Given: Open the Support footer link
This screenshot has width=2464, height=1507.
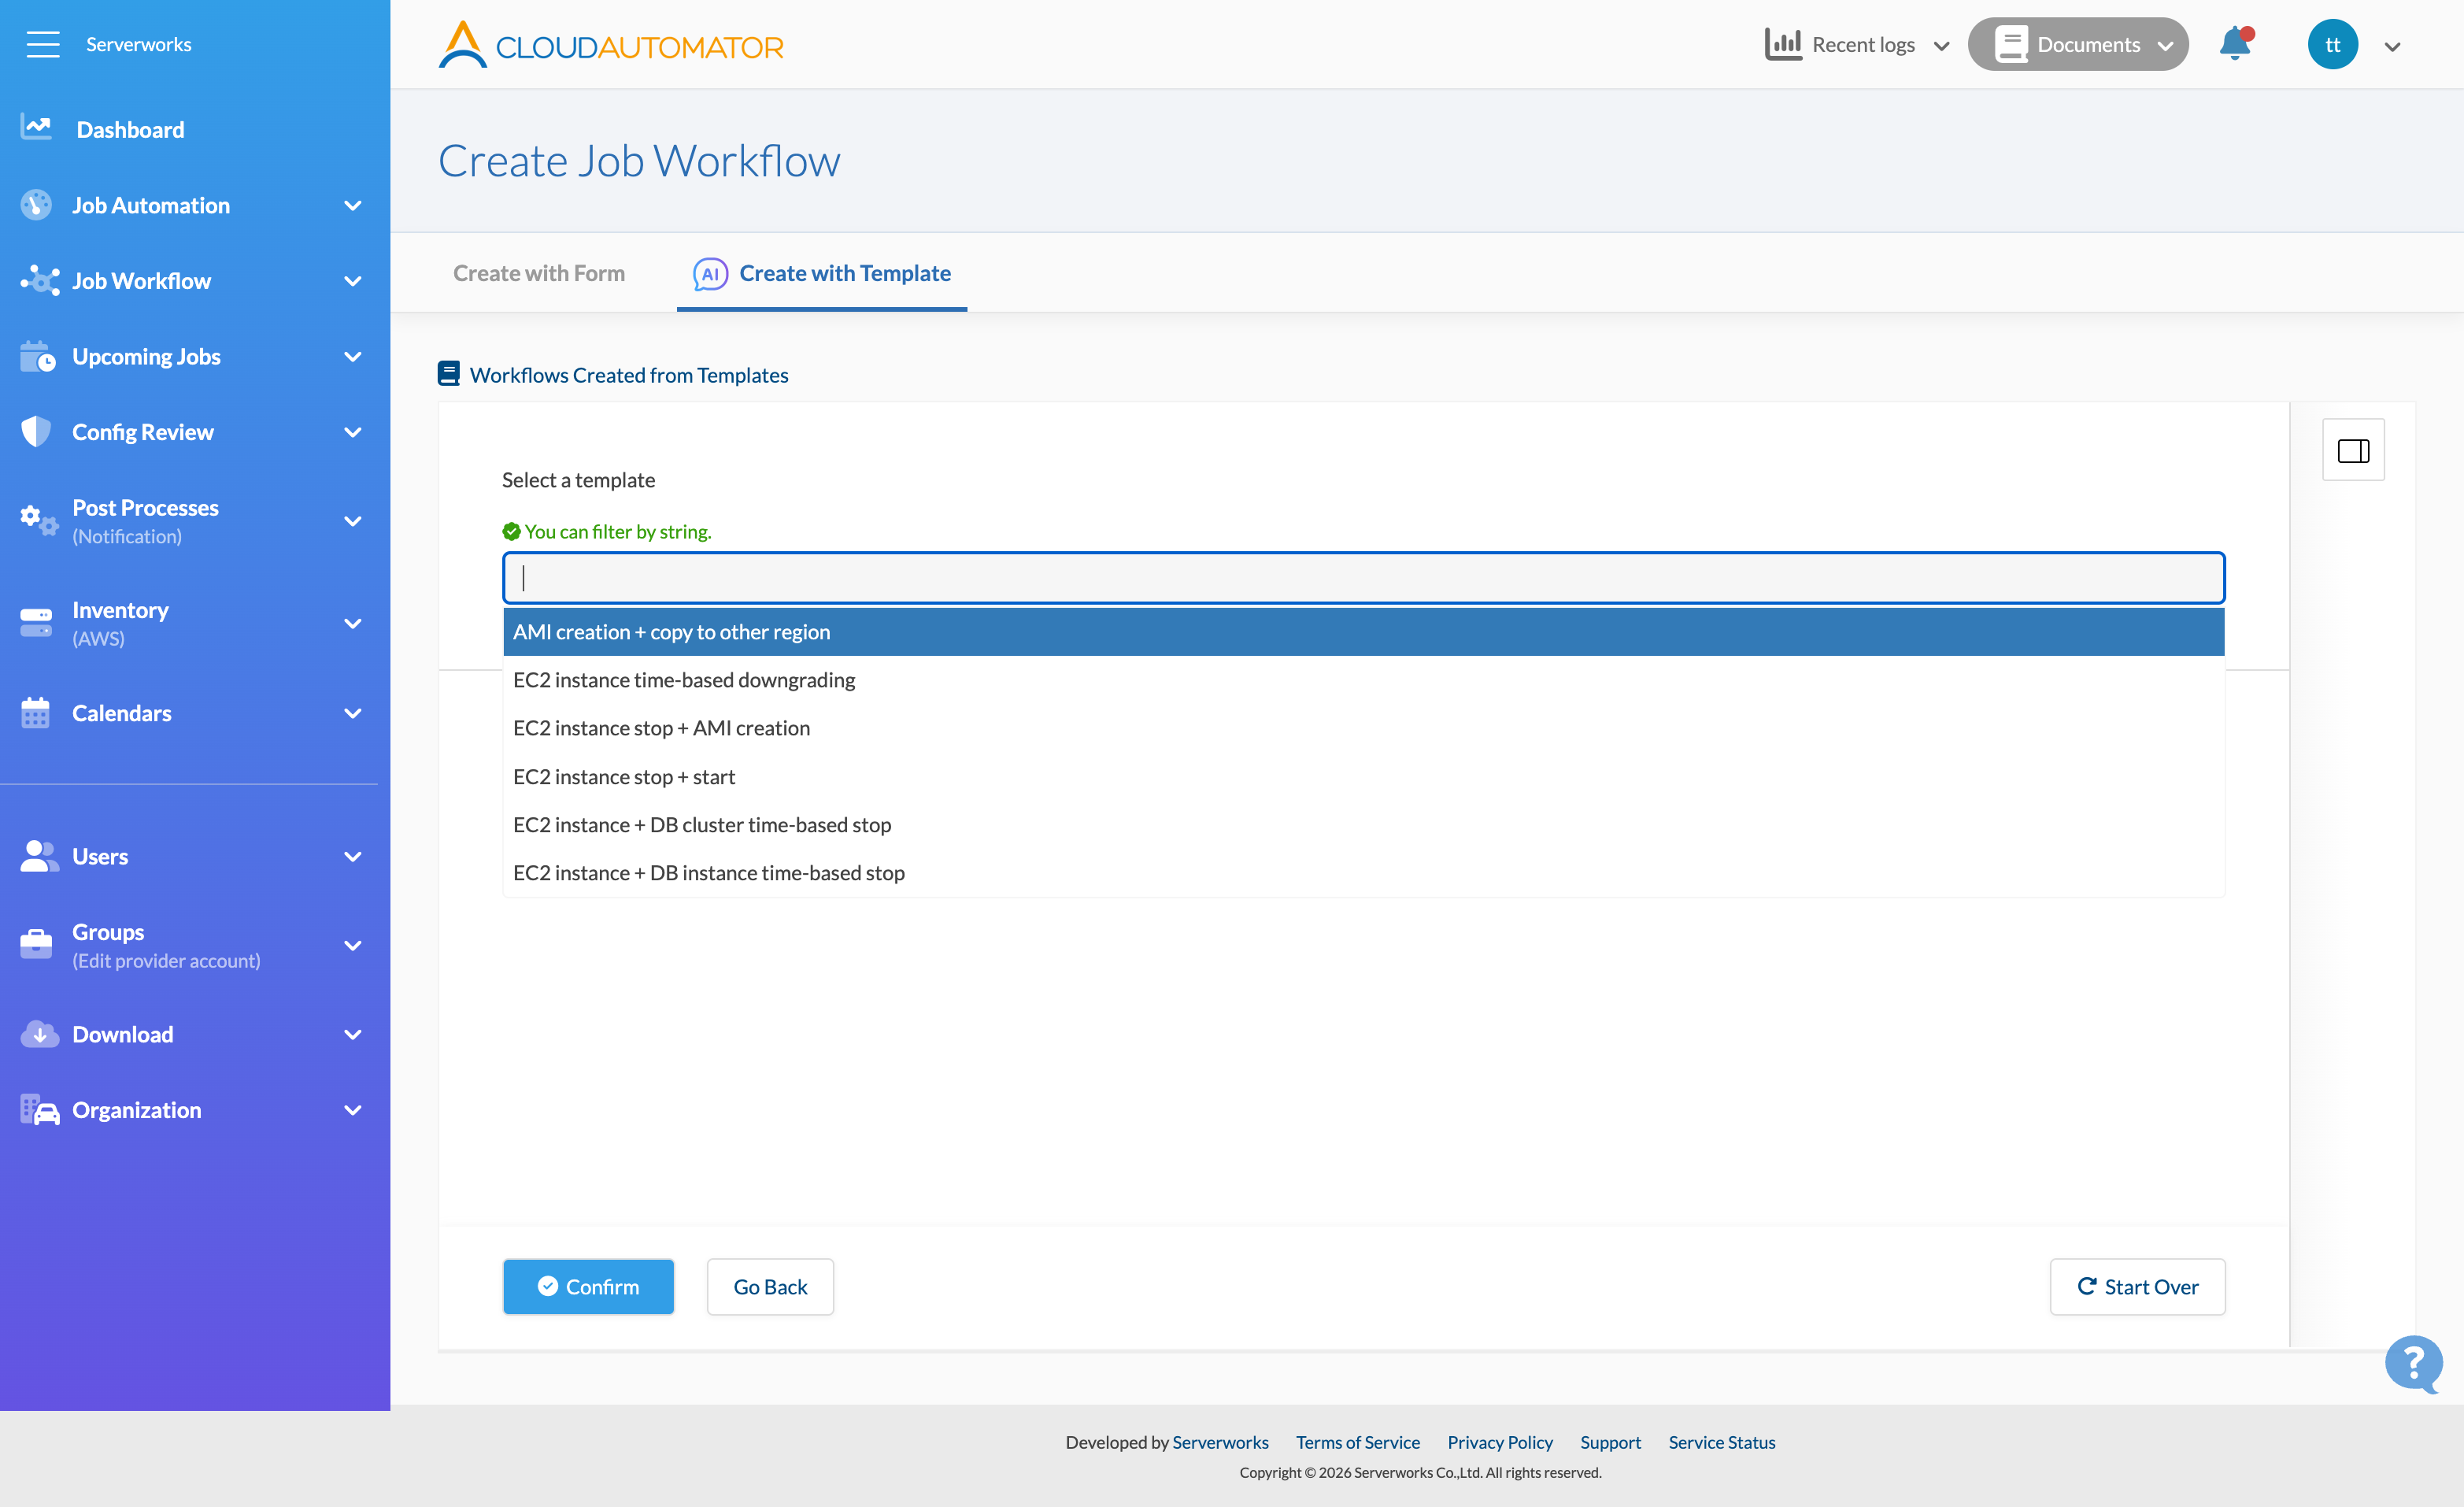Looking at the screenshot, I should [x=1610, y=1442].
